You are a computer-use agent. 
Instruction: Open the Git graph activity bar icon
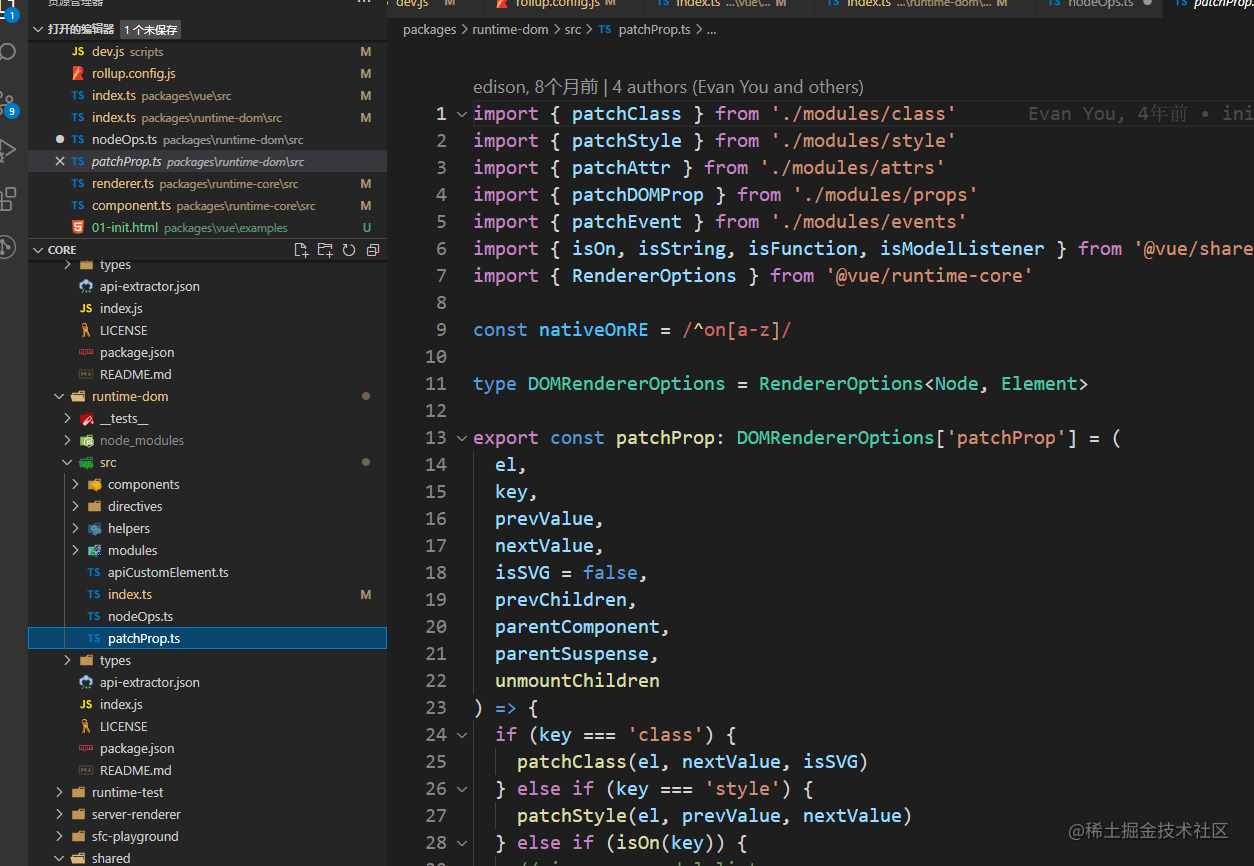tap(8, 246)
